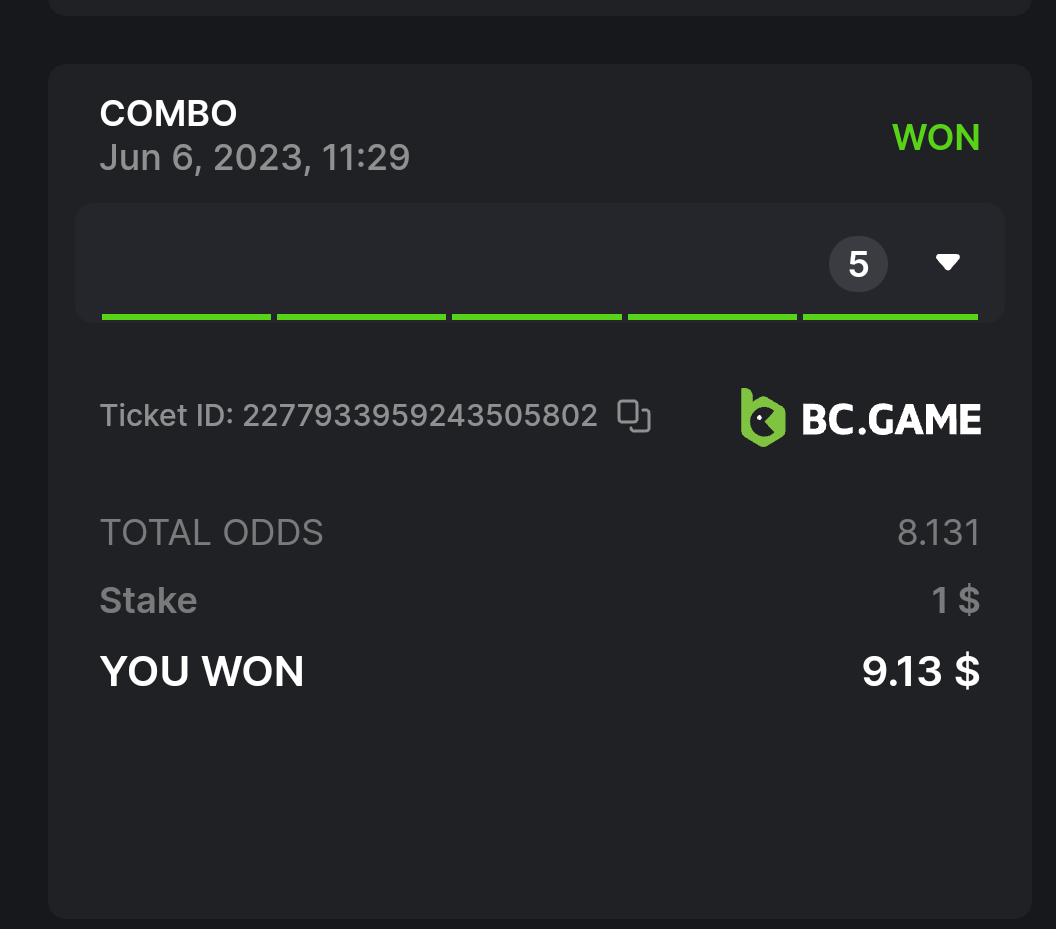Click the Jun 6, 2023, 11:29 date

pyautogui.click(x=254, y=158)
